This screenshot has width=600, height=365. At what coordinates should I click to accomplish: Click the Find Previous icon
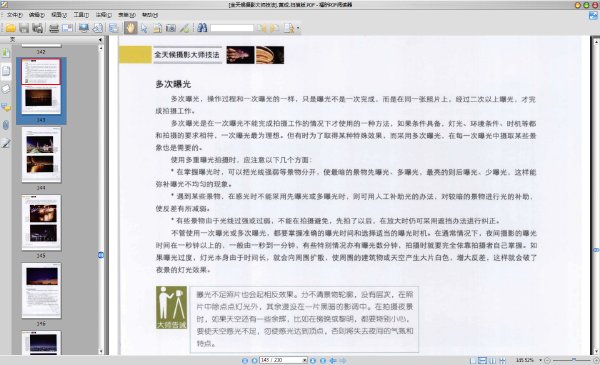(x=261, y=28)
